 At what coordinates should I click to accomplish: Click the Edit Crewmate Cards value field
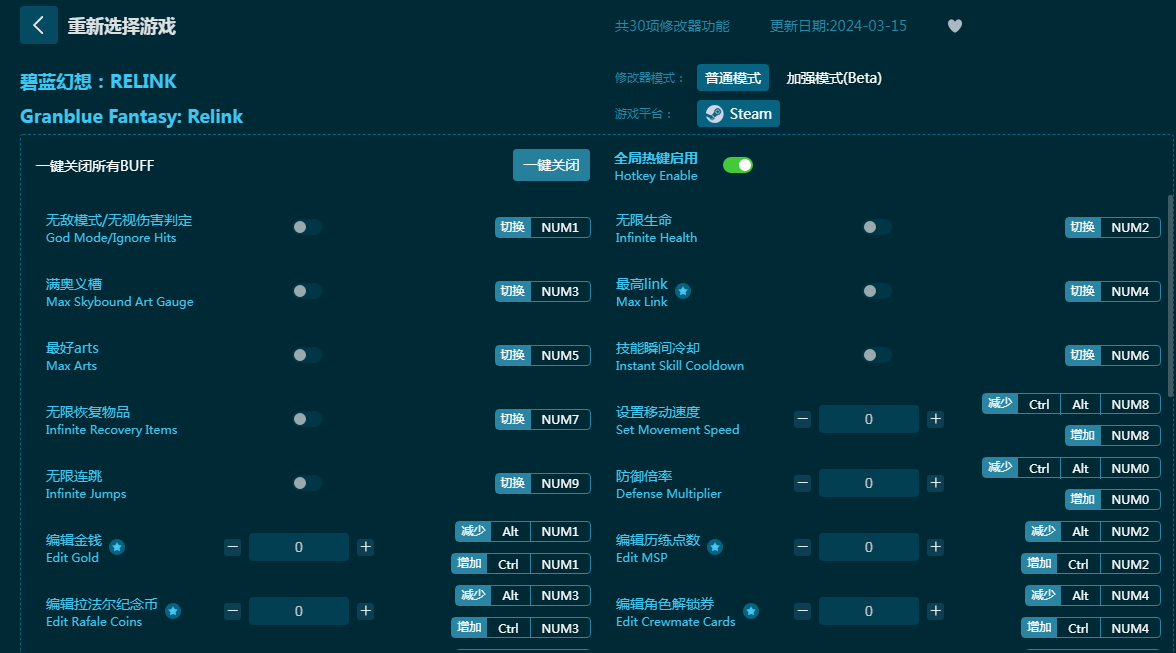868,611
